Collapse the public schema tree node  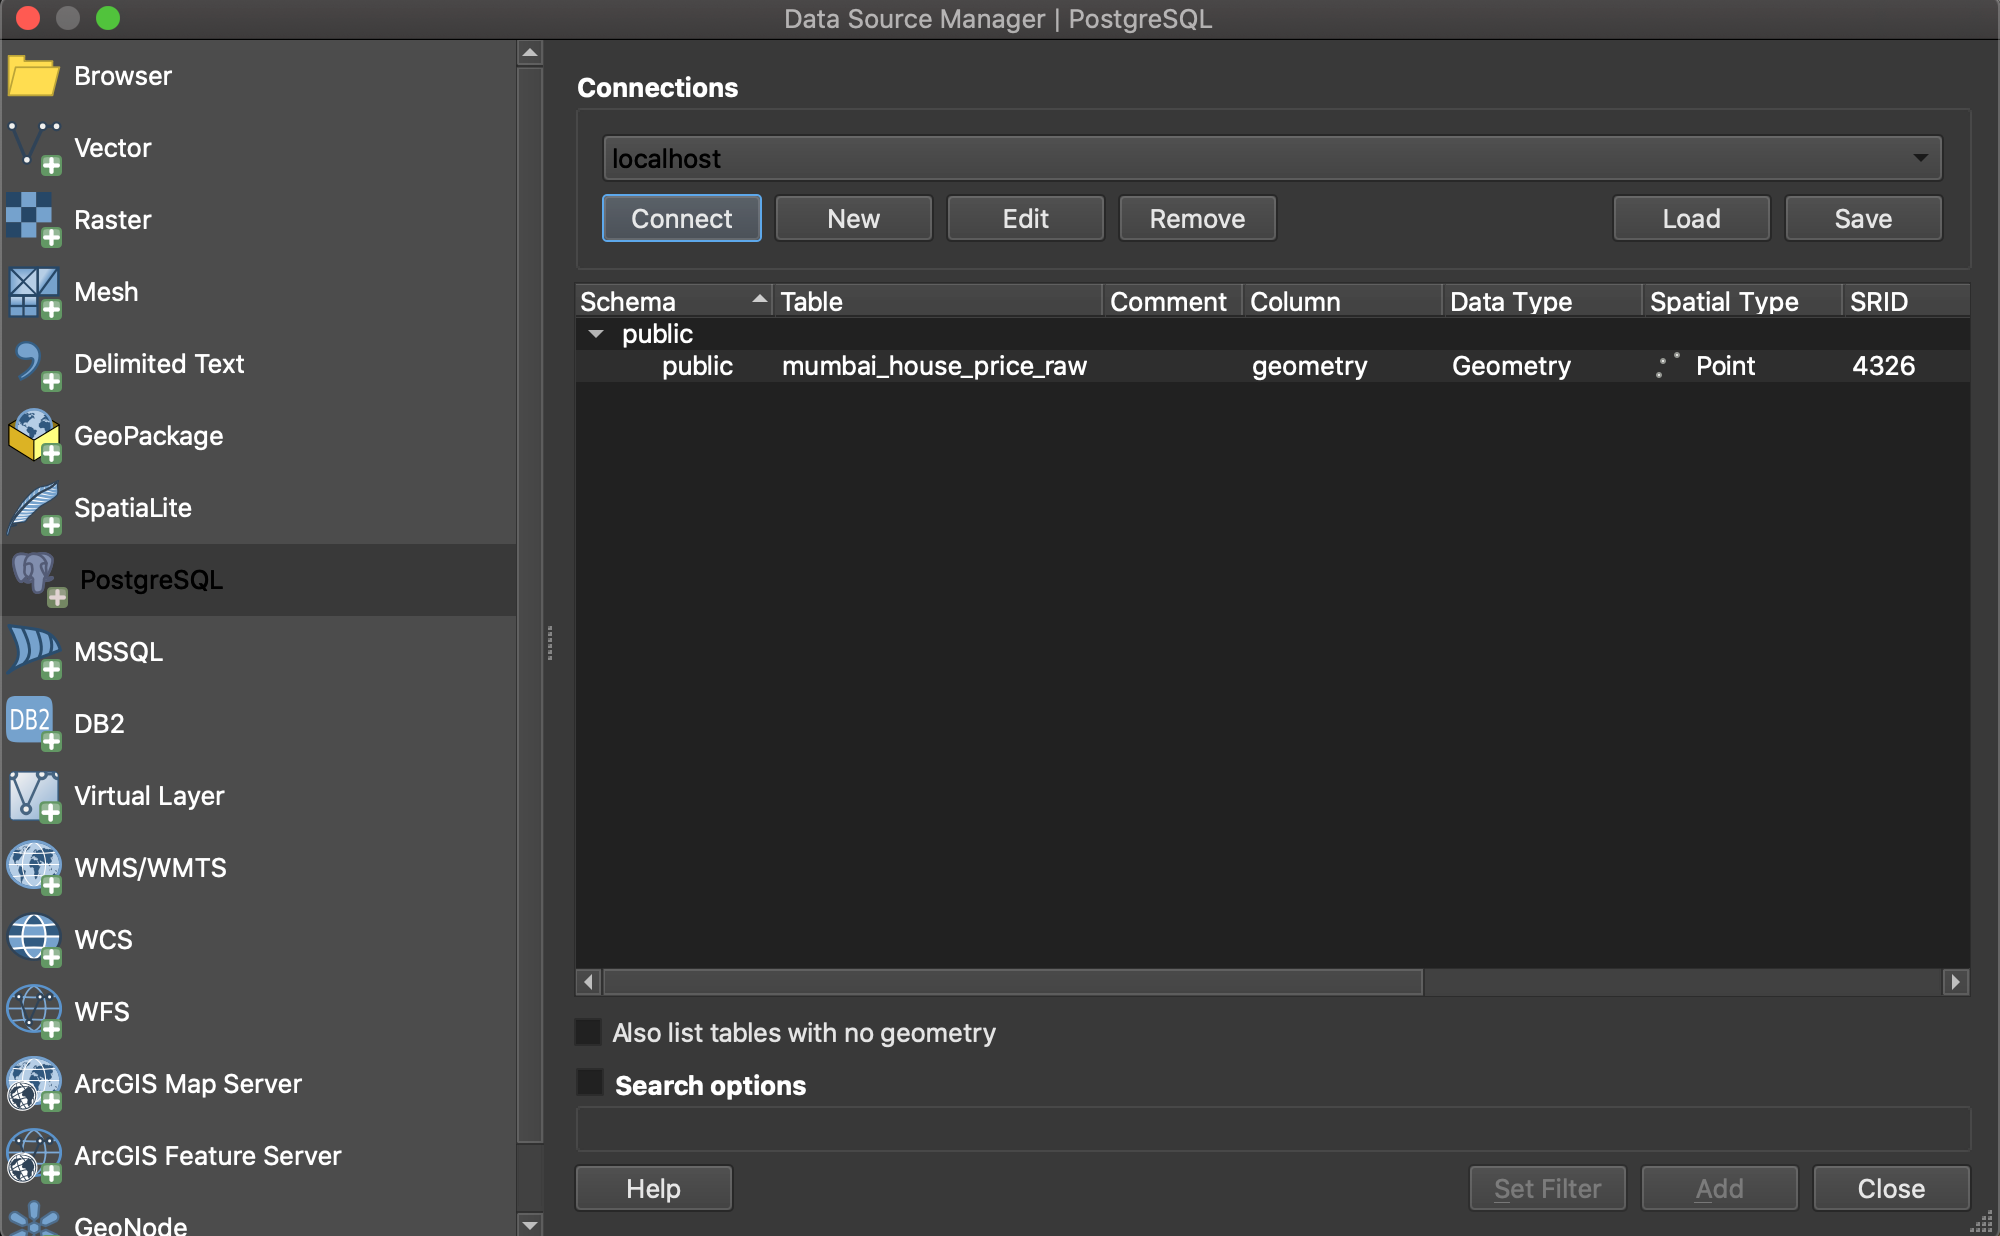click(x=596, y=334)
